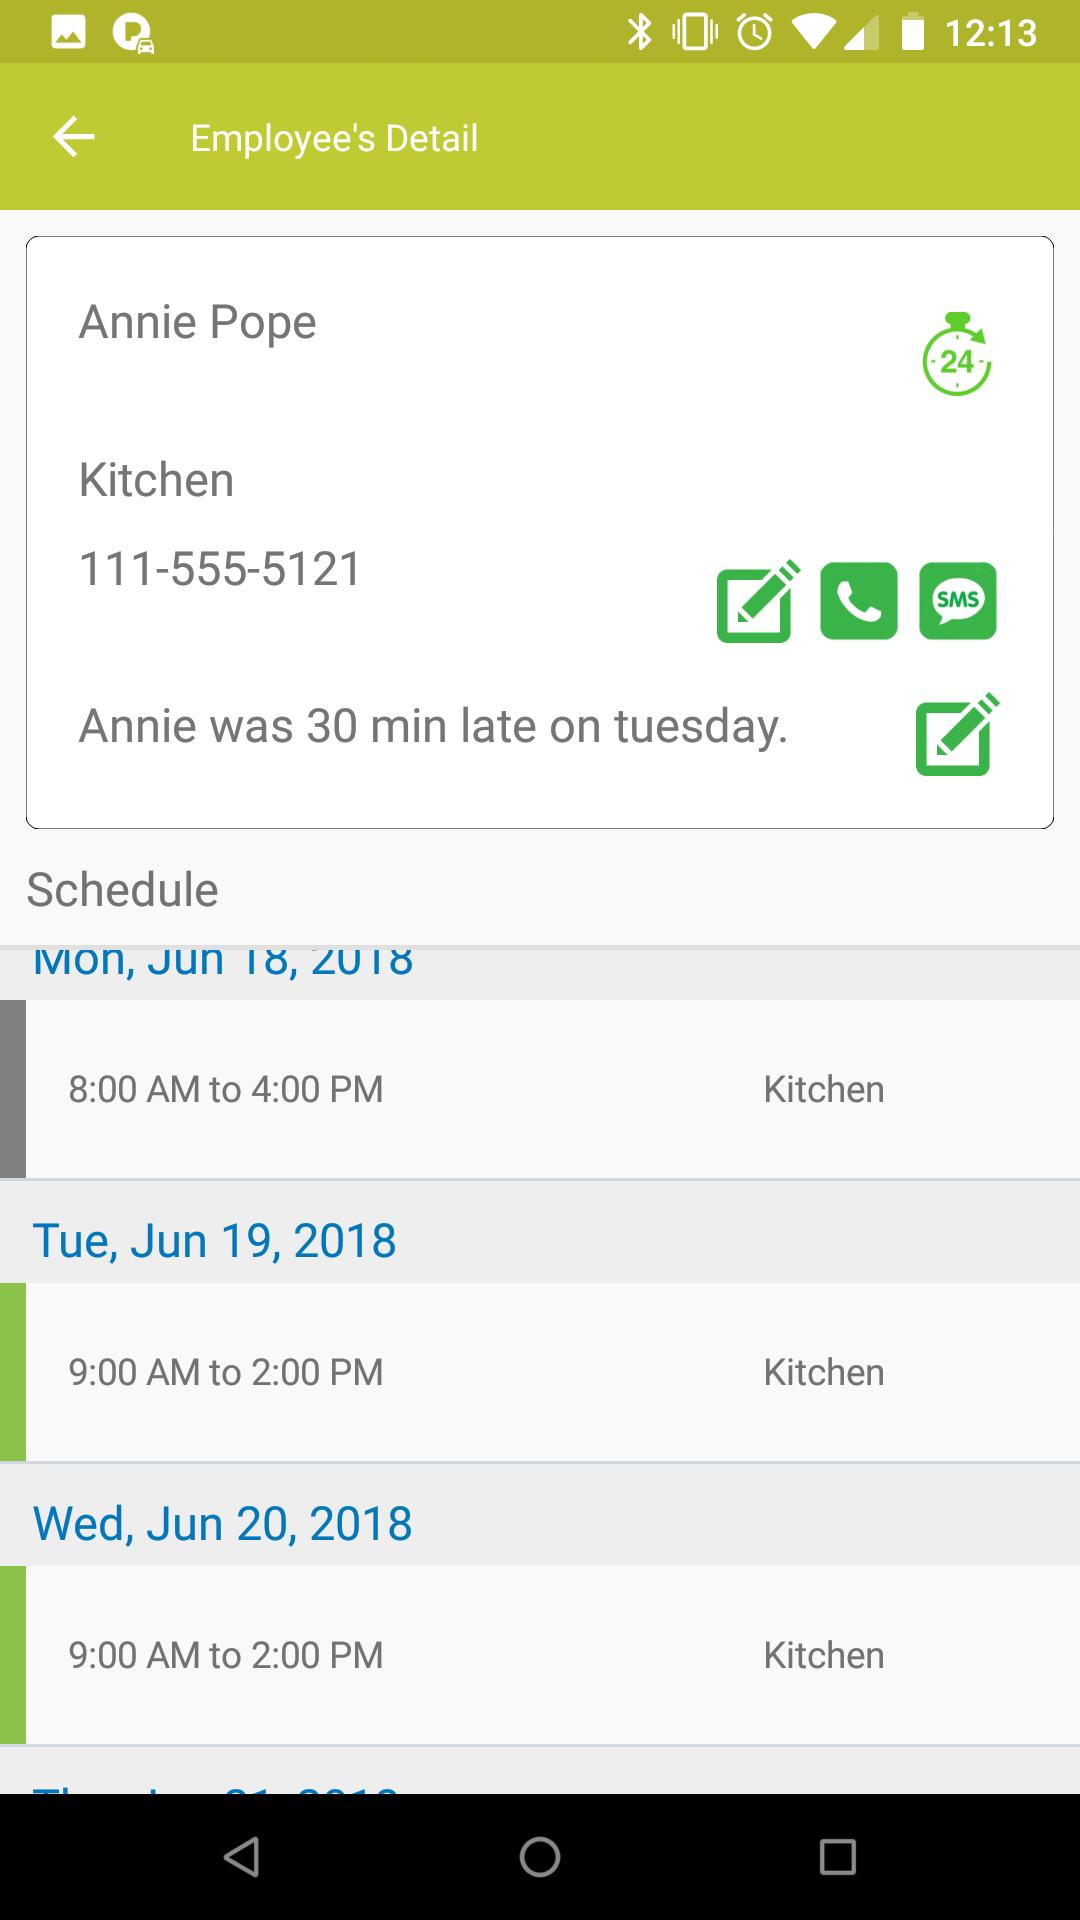
Task: Edit the note about Annie being late
Action: pos(956,735)
